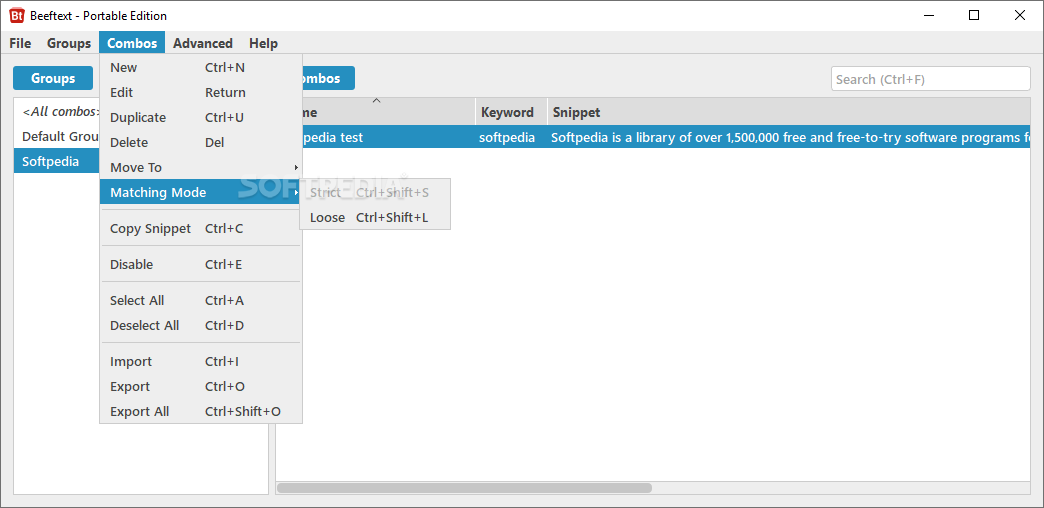Choose Deselect All menu entry
This screenshot has width=1044, height=508.
coord(201,326)
